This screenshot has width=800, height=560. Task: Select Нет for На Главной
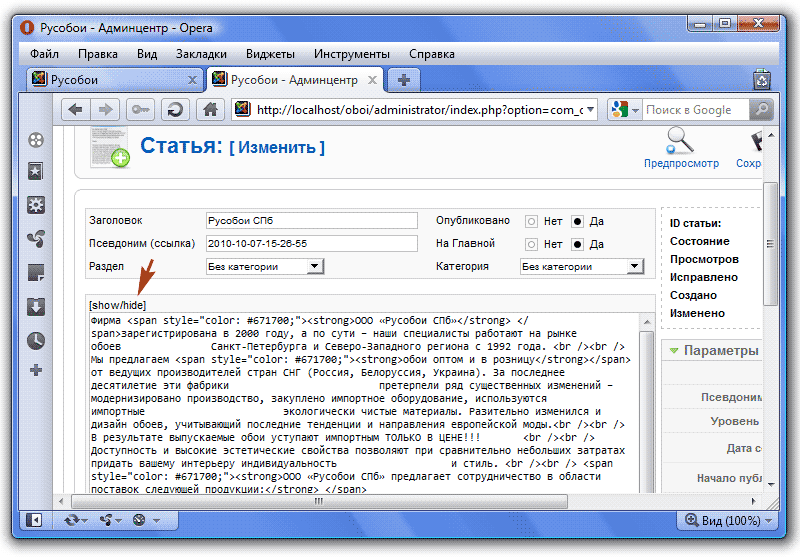532,244
